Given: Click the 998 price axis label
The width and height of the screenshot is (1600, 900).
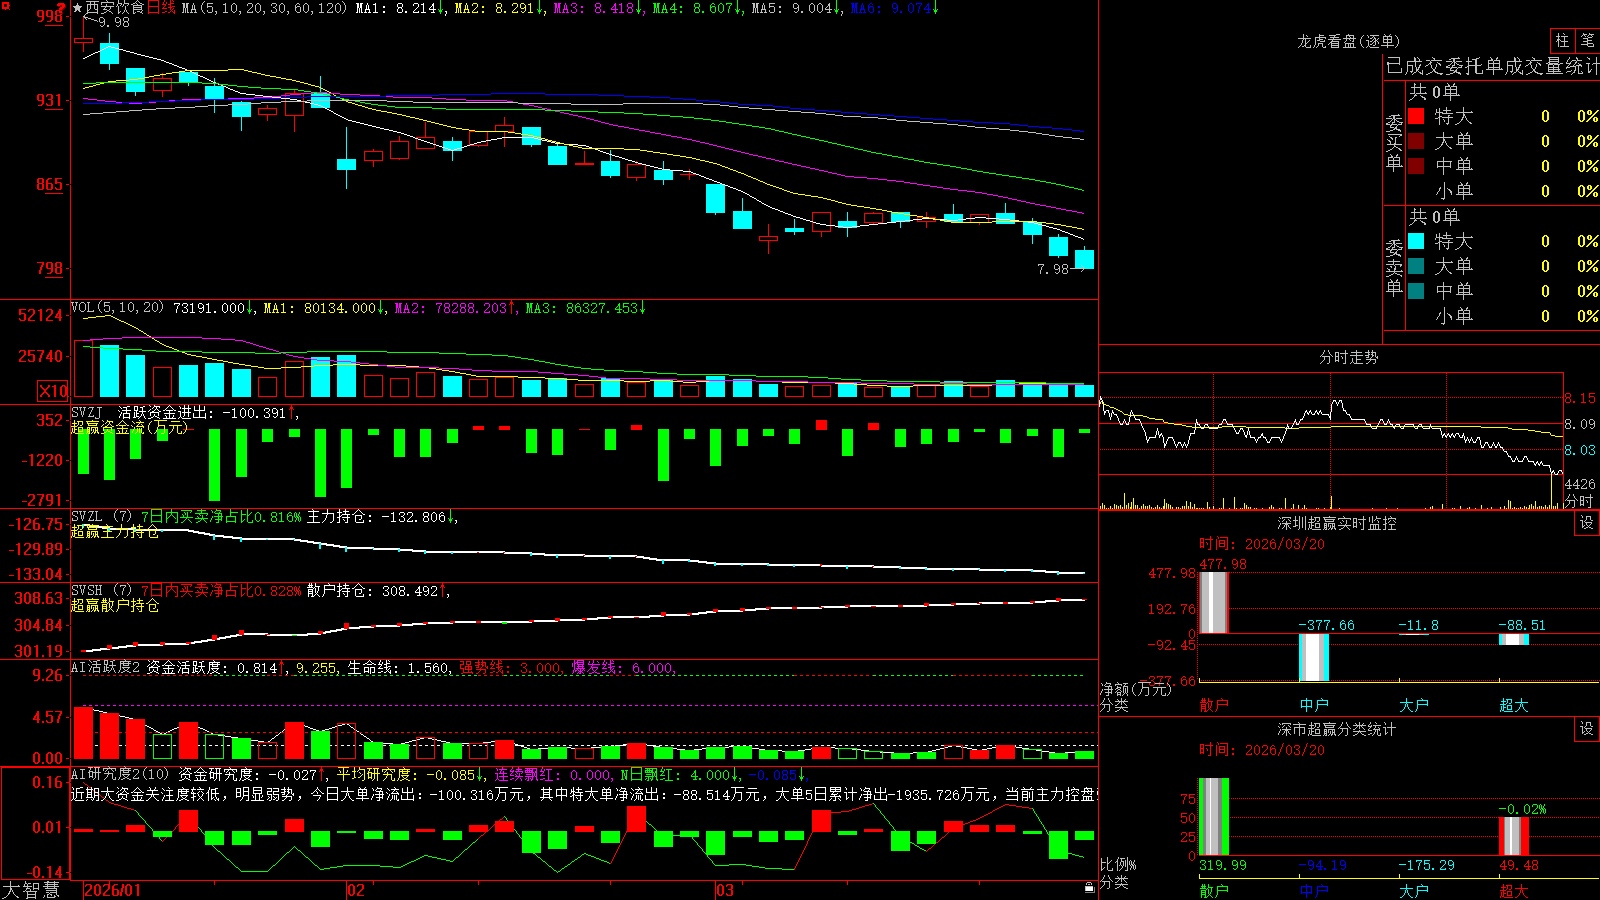Looking at the screenshot, I should [x=50, y=16].
